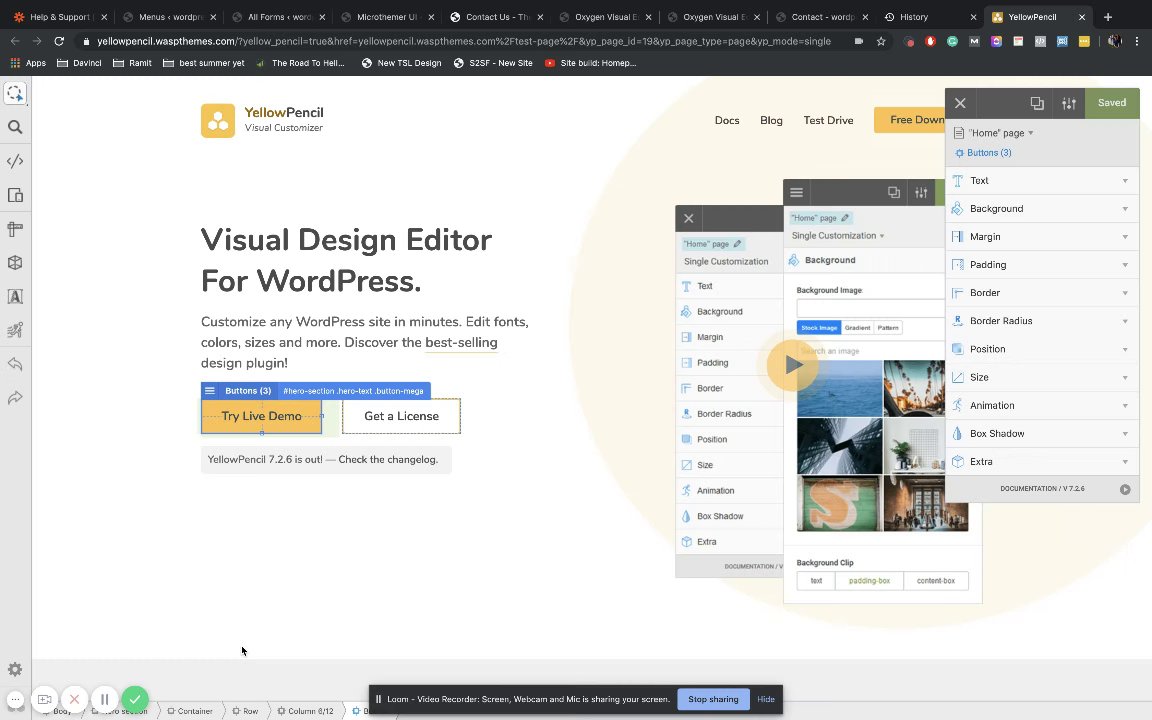Click the Get a License button

coord(401,416)
